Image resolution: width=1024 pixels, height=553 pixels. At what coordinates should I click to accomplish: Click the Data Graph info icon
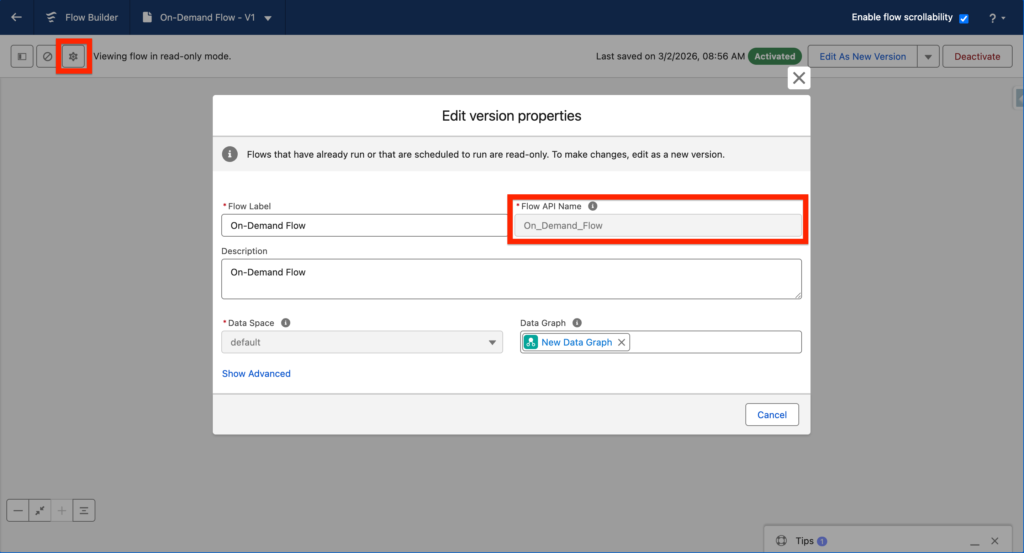[x=577, y=324]
